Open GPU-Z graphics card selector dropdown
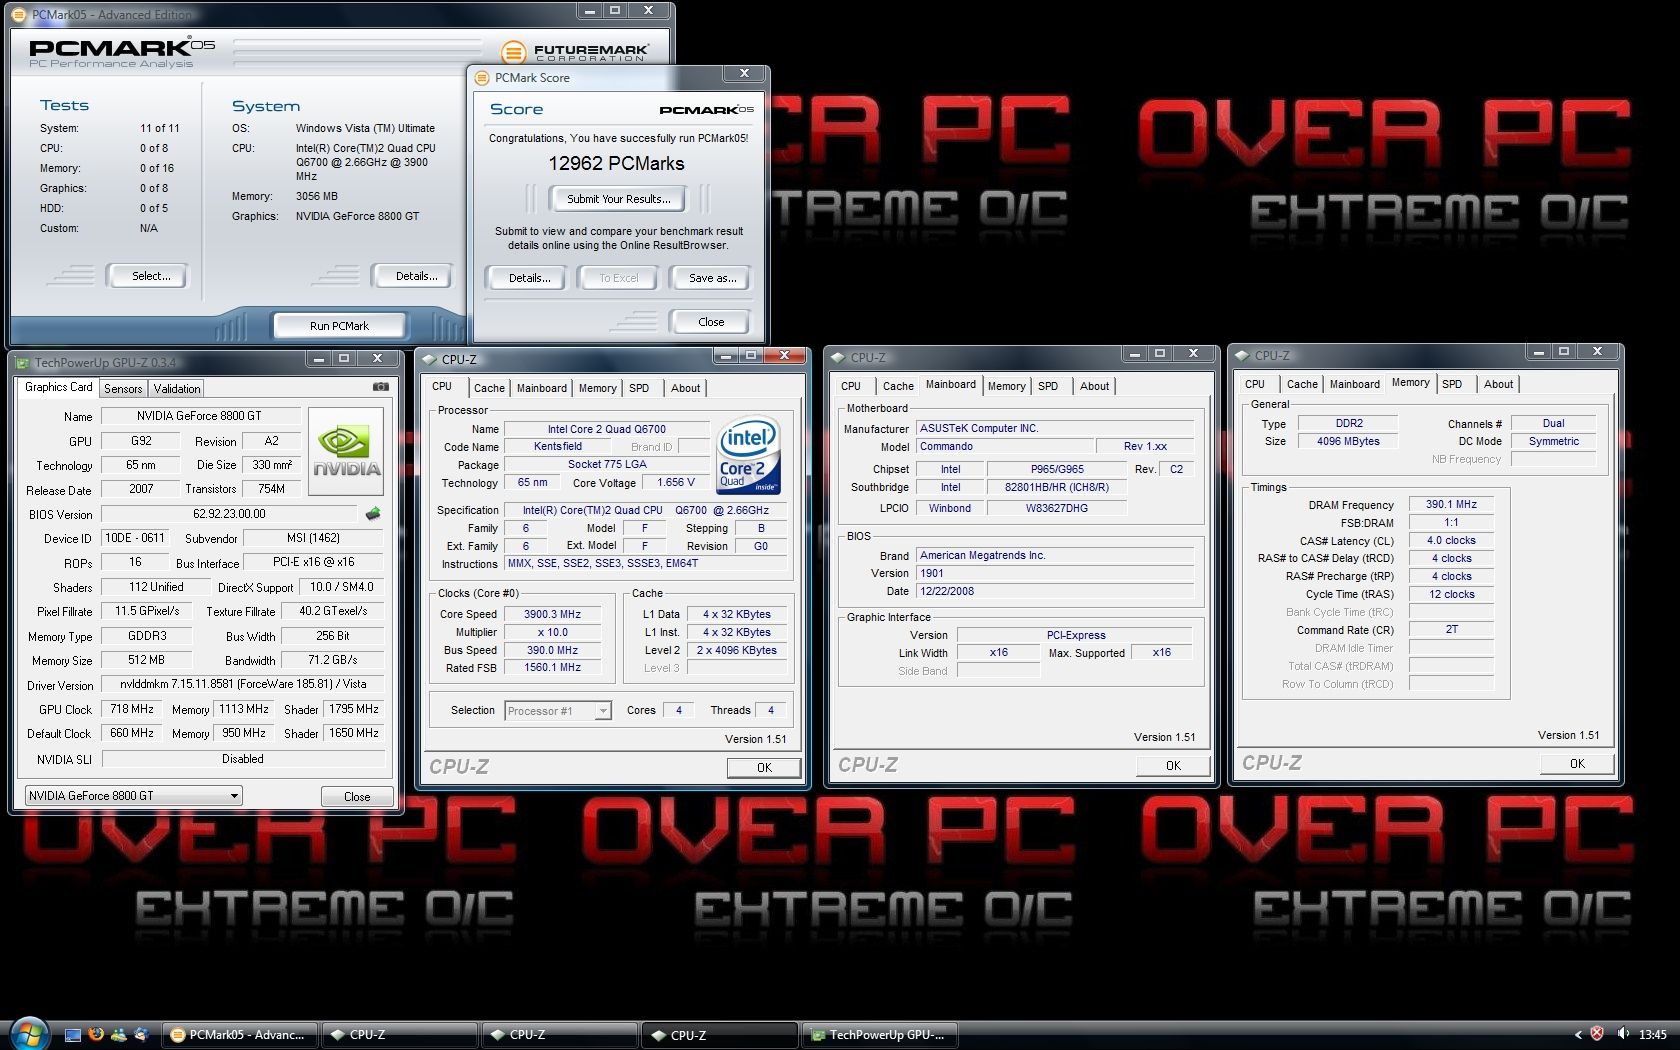1680x1050 pixels. pyautogui.click(x=133, y=796)
